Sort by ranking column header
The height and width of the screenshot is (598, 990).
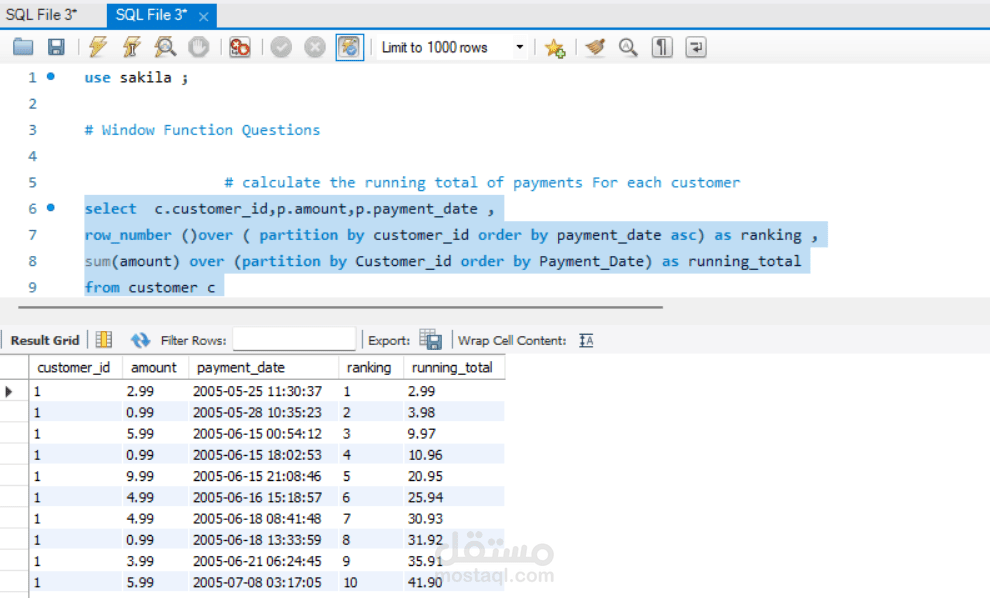point(369,368)
